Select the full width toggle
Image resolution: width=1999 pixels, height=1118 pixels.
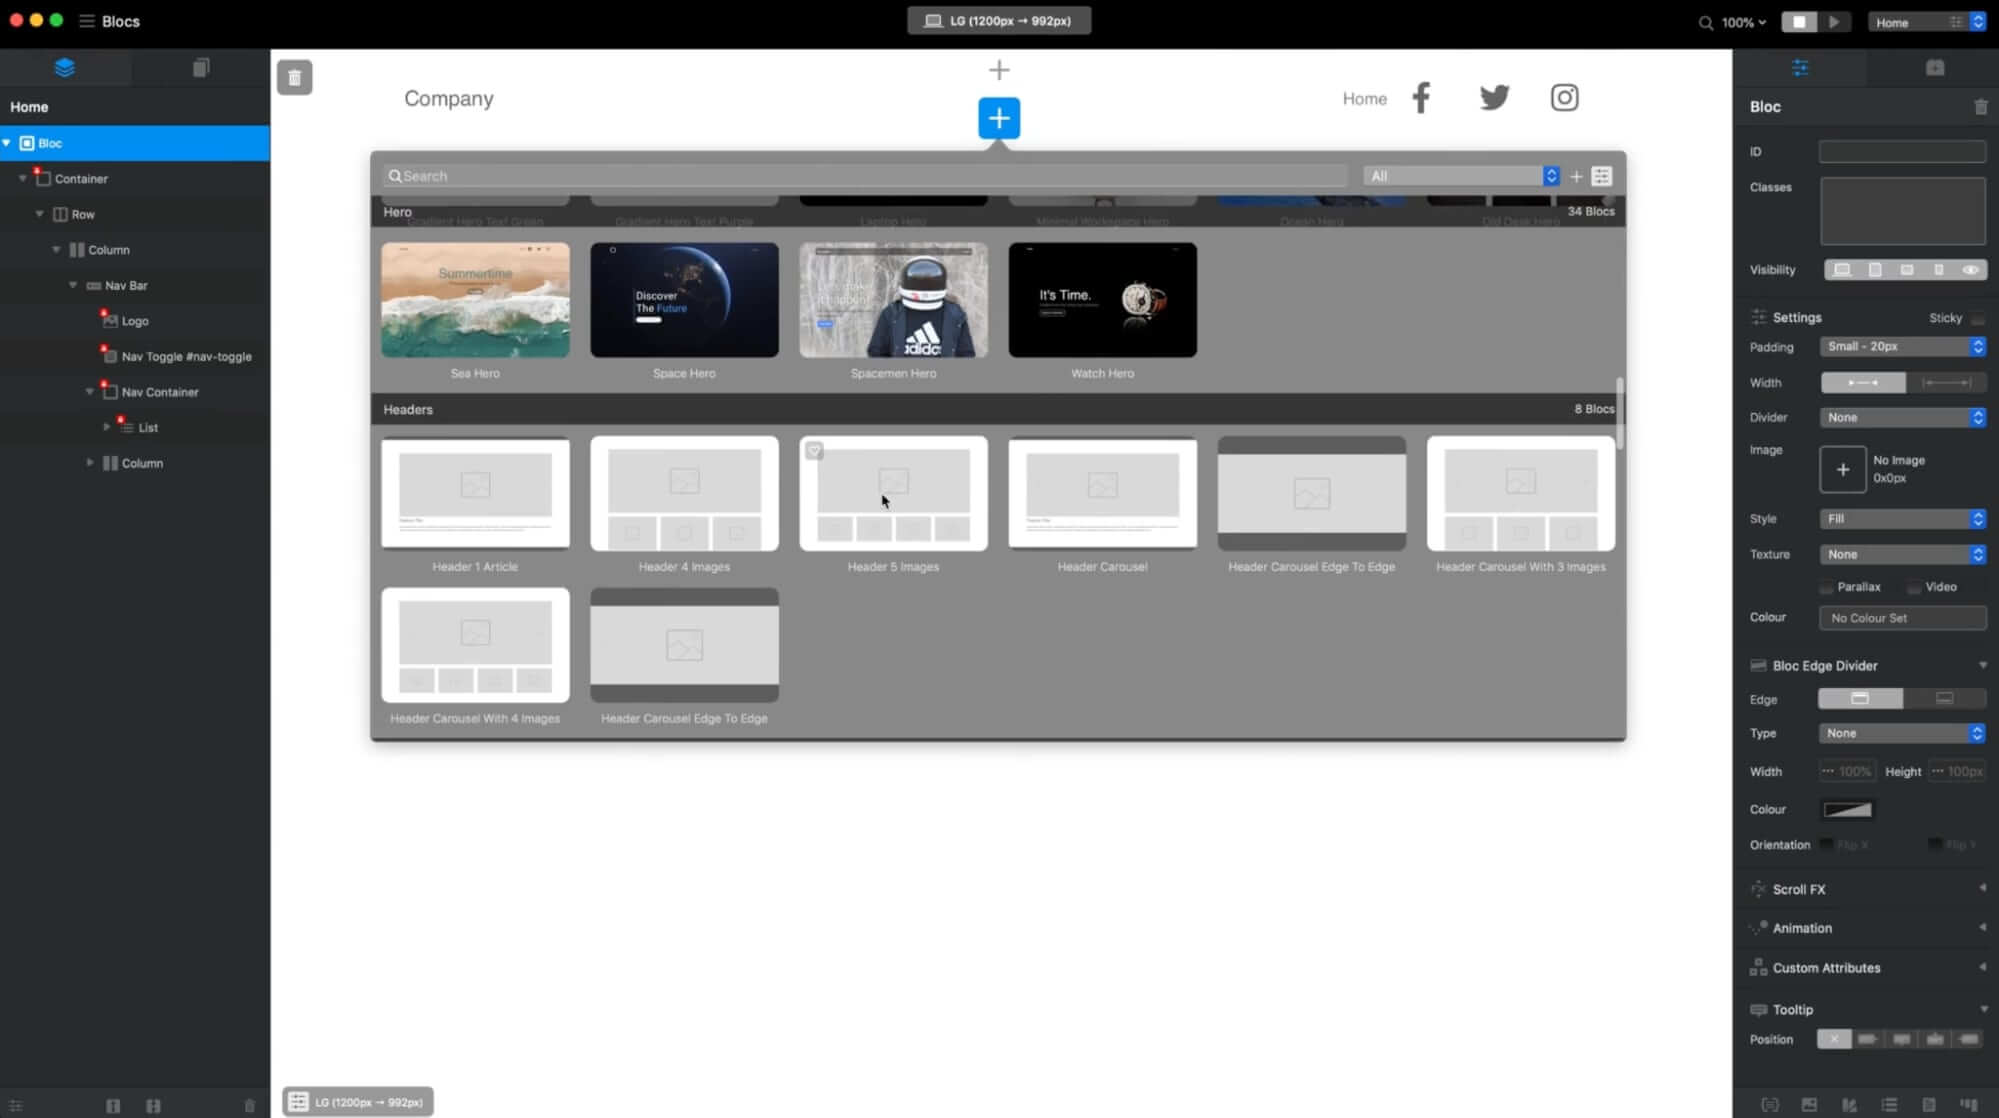[x=1946, y=383]
